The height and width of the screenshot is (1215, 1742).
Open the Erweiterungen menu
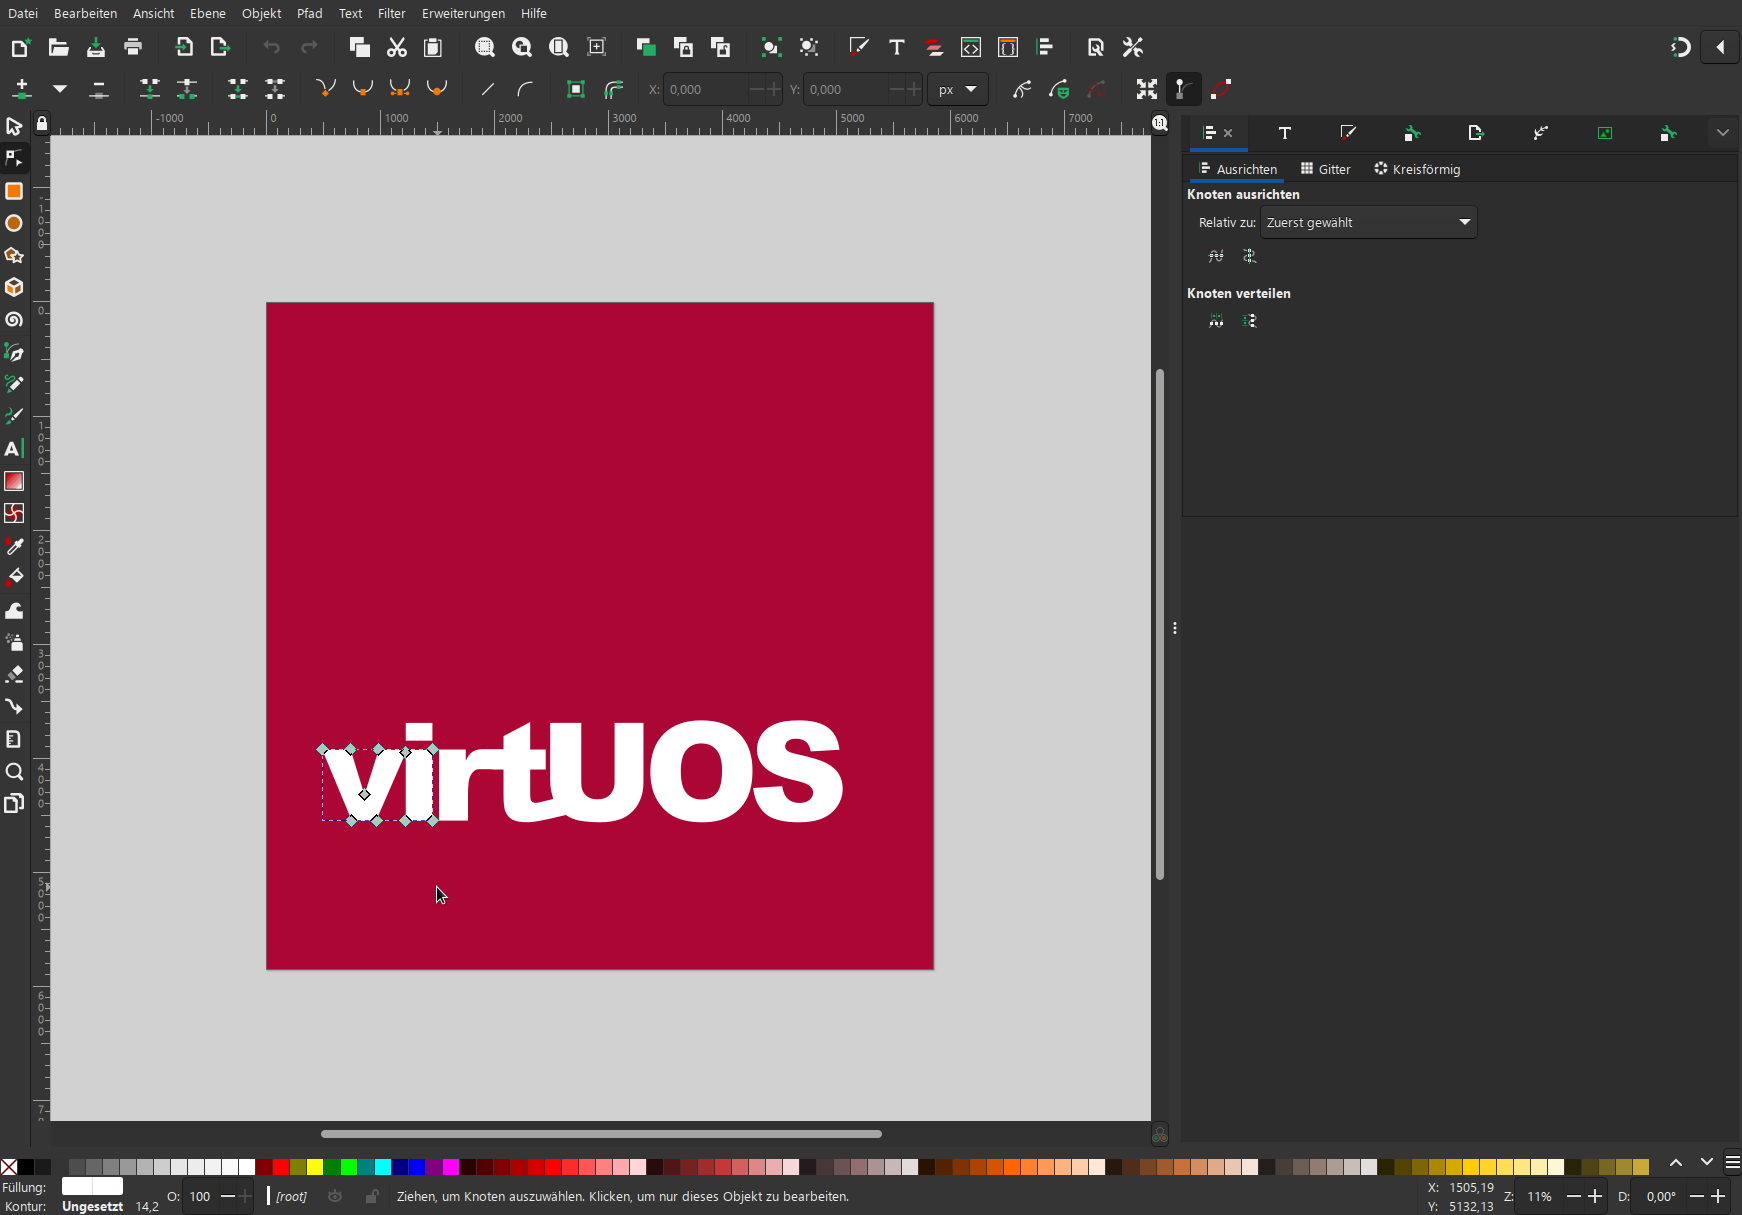[463, 13]
